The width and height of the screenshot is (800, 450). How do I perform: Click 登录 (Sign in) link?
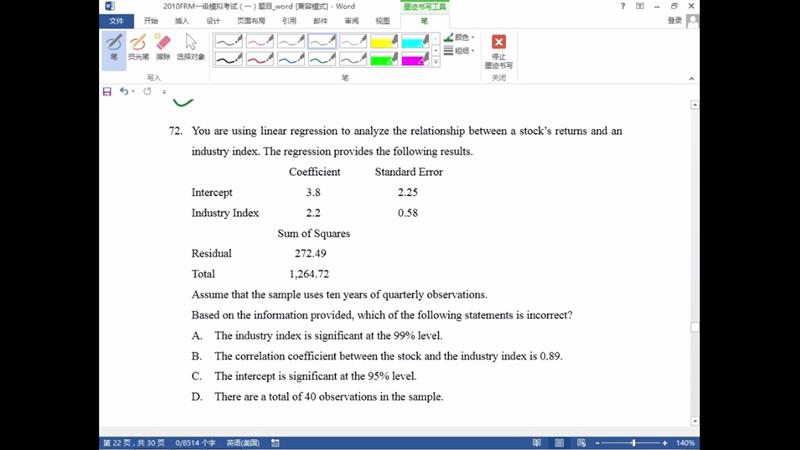[675, 20]
